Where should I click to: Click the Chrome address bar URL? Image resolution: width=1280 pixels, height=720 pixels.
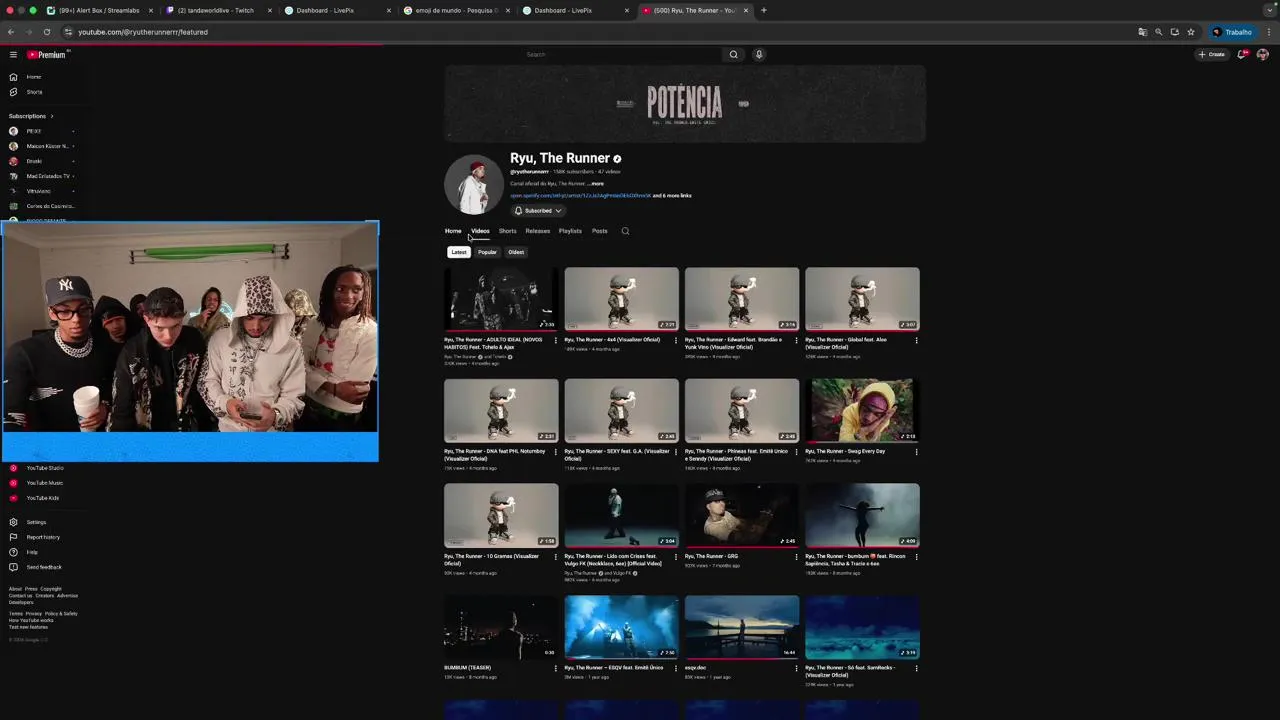143,32
